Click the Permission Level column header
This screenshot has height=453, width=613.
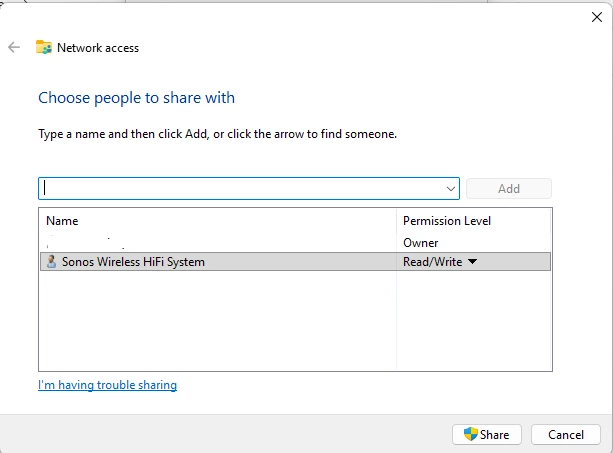tap(446, 220)
